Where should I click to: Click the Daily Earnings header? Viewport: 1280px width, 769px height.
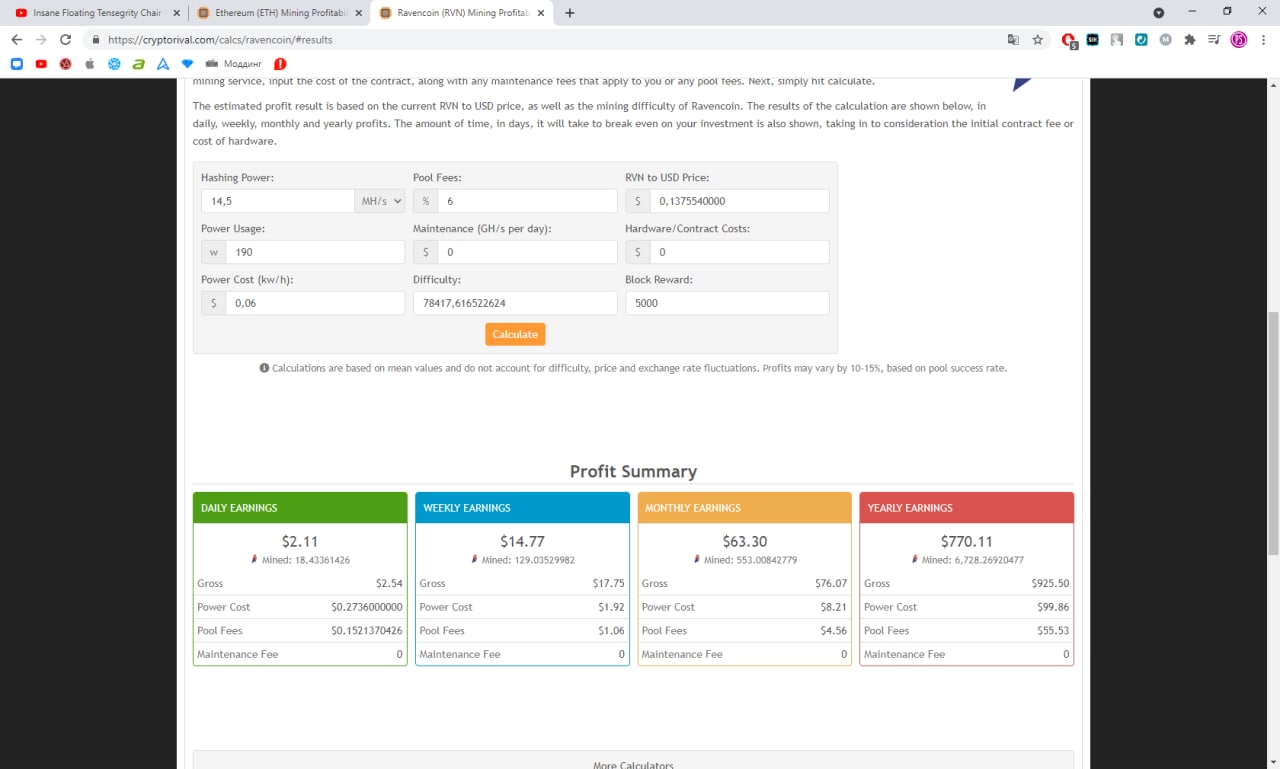point(300,507)
